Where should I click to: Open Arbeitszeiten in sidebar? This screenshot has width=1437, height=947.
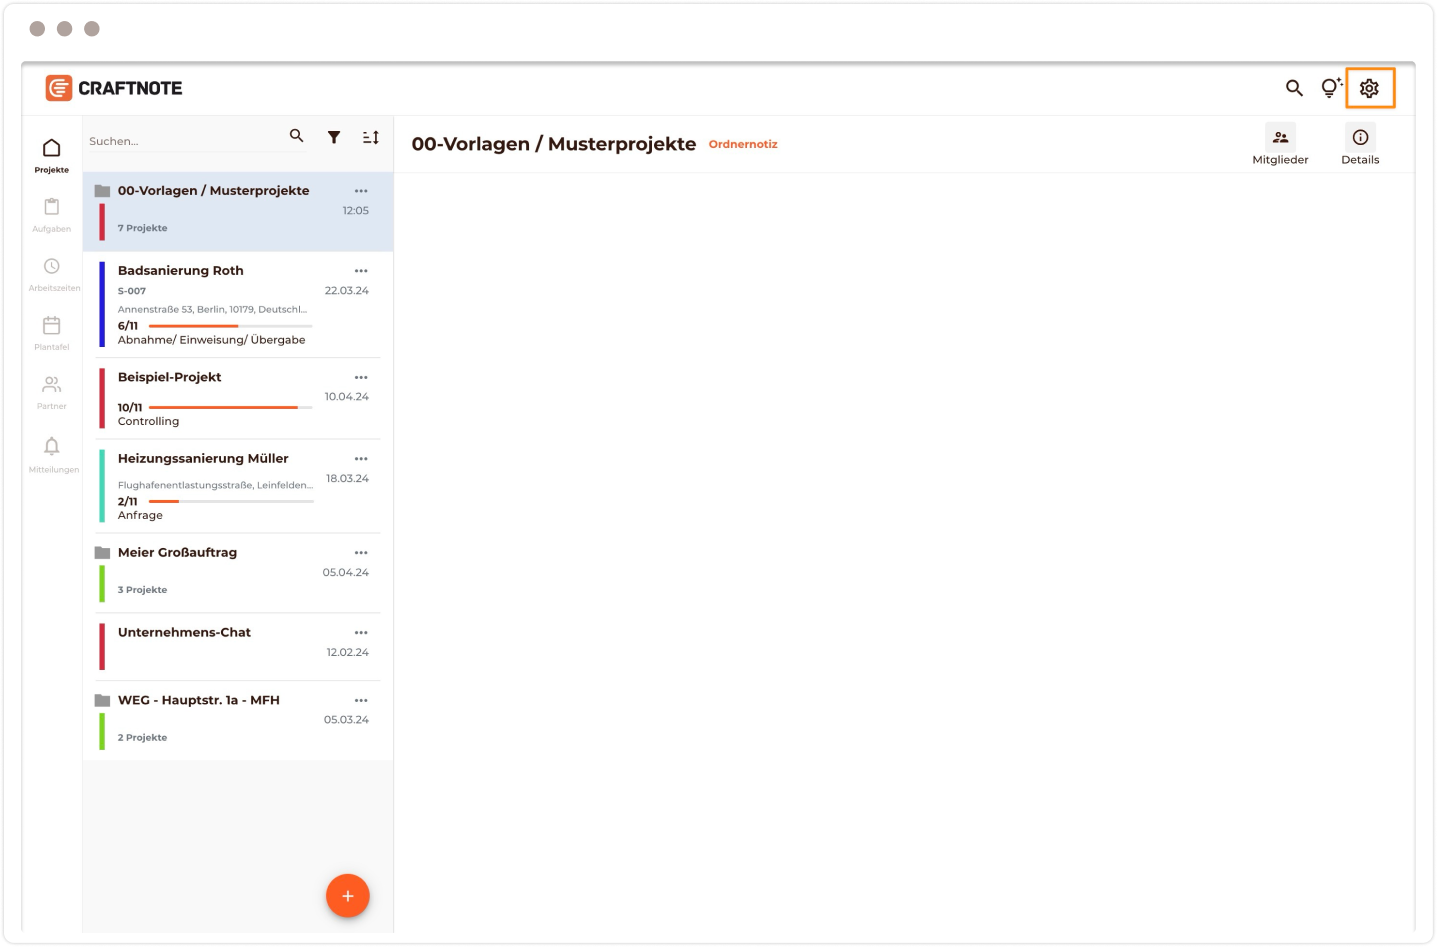click(52, 273)
